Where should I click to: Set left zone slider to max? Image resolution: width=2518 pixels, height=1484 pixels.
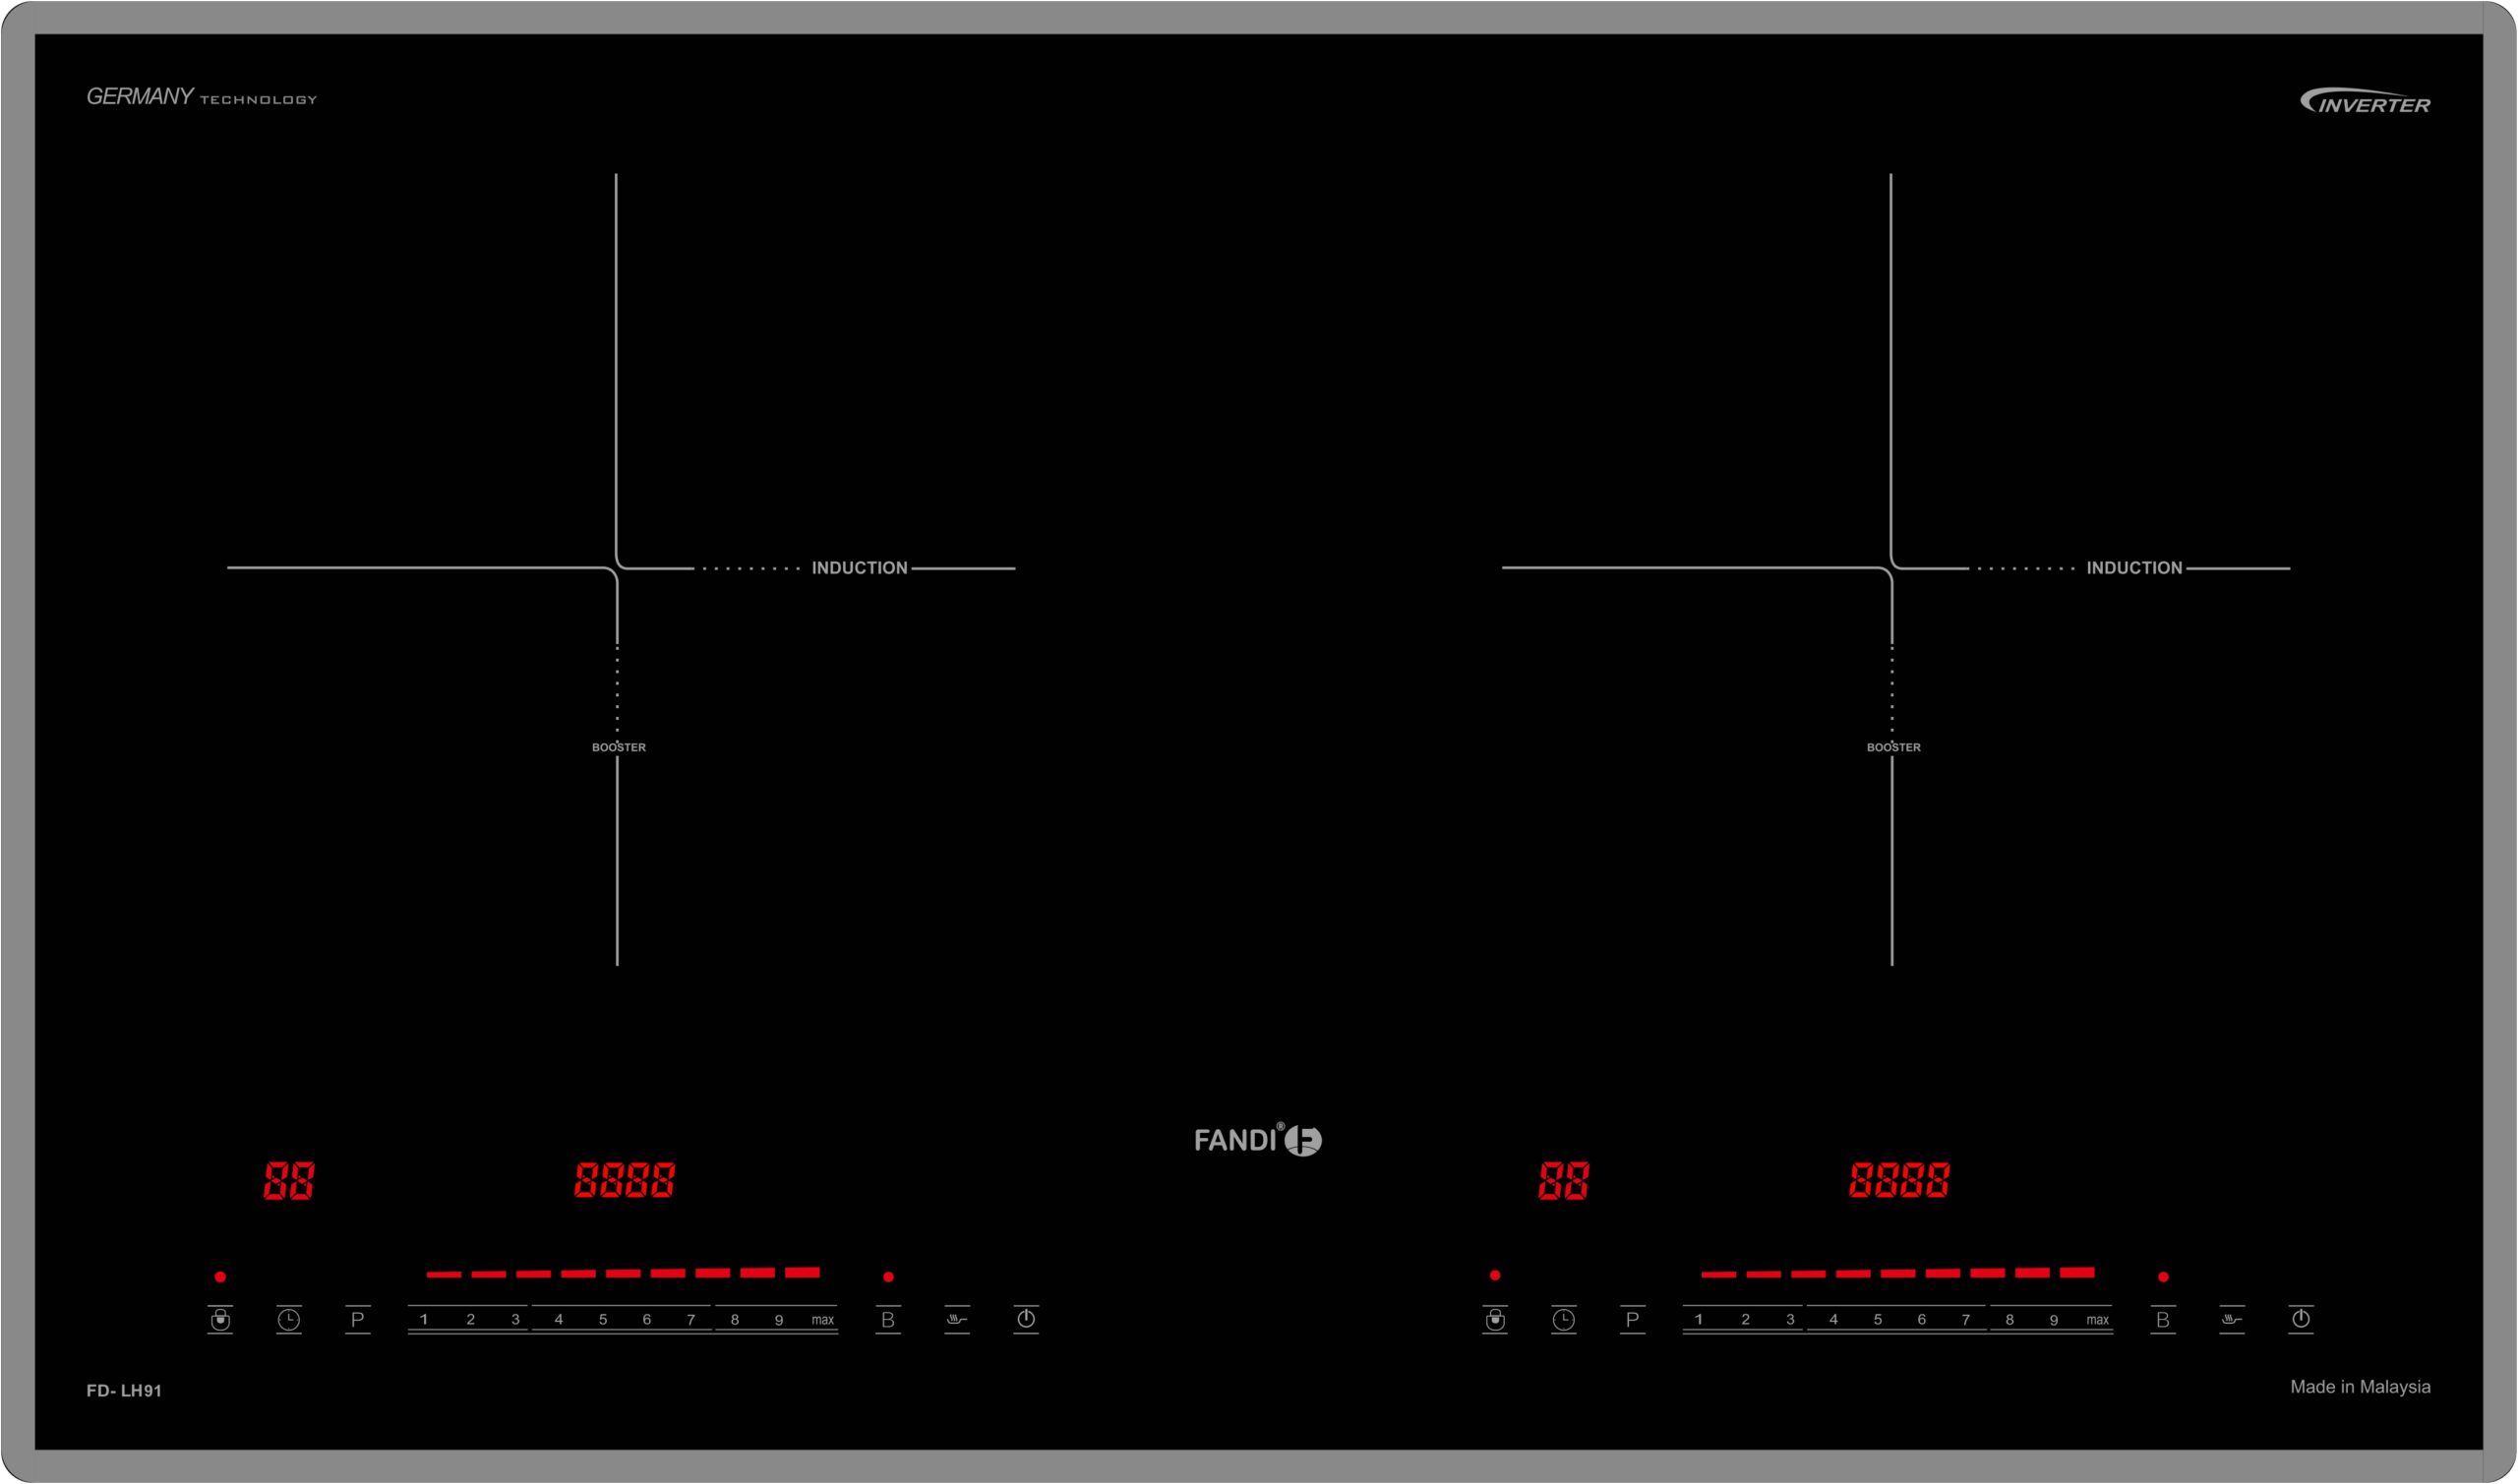point(822,1320)
